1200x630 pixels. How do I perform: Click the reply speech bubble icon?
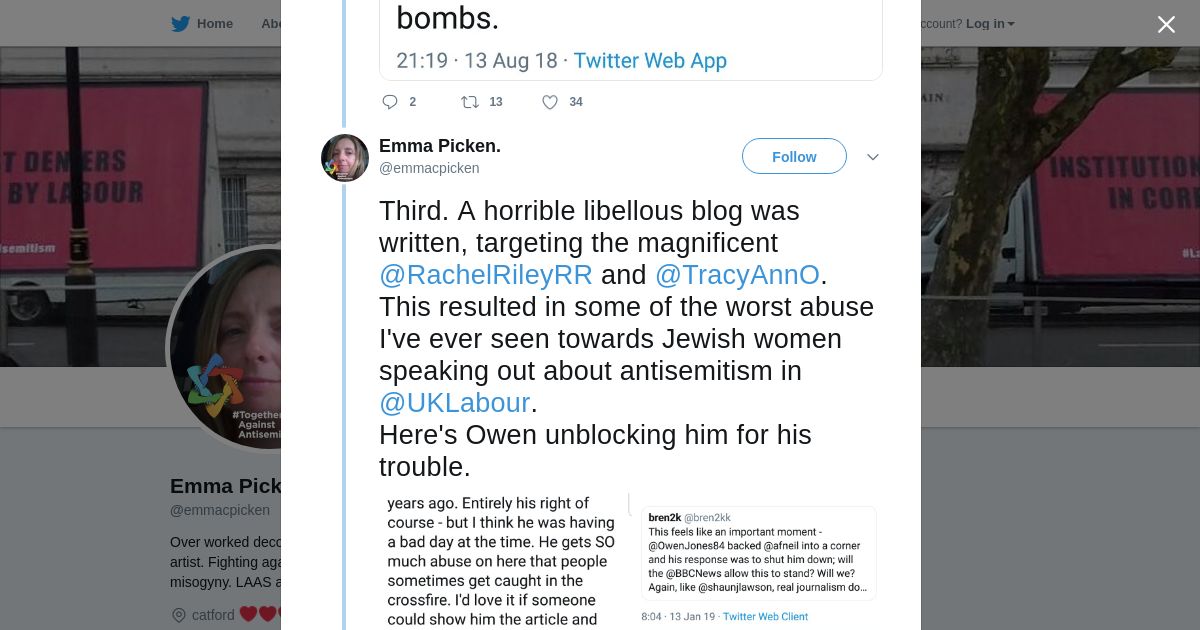pyautogui.click(x=390, y=102)
